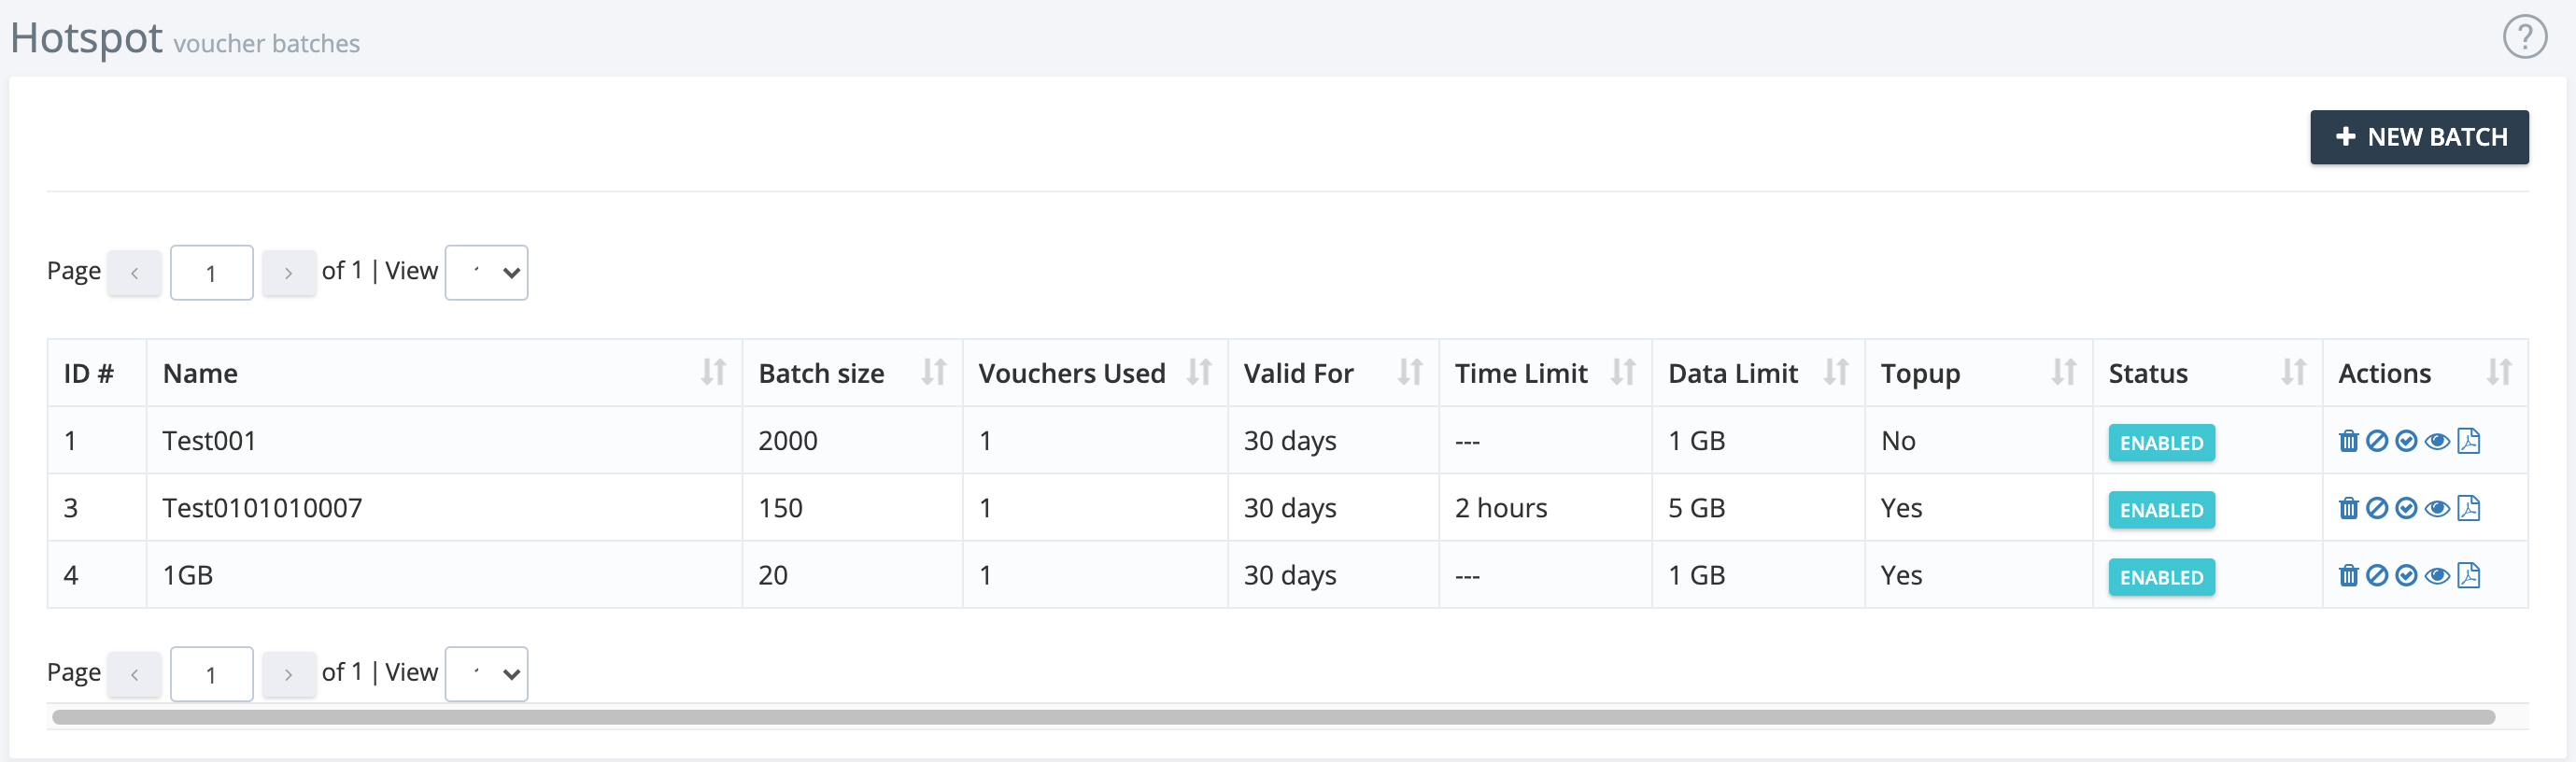The width and height of the screenshot is (2576, 762).
Task: Select the Test001 name cell
Action: tap(444, 440)
